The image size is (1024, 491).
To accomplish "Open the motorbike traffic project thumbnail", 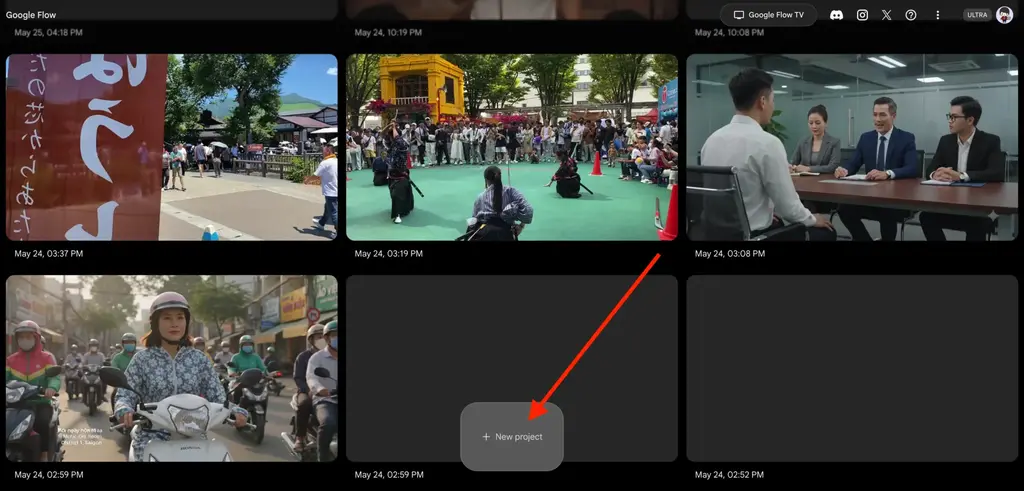I will (x=172, y=368).
